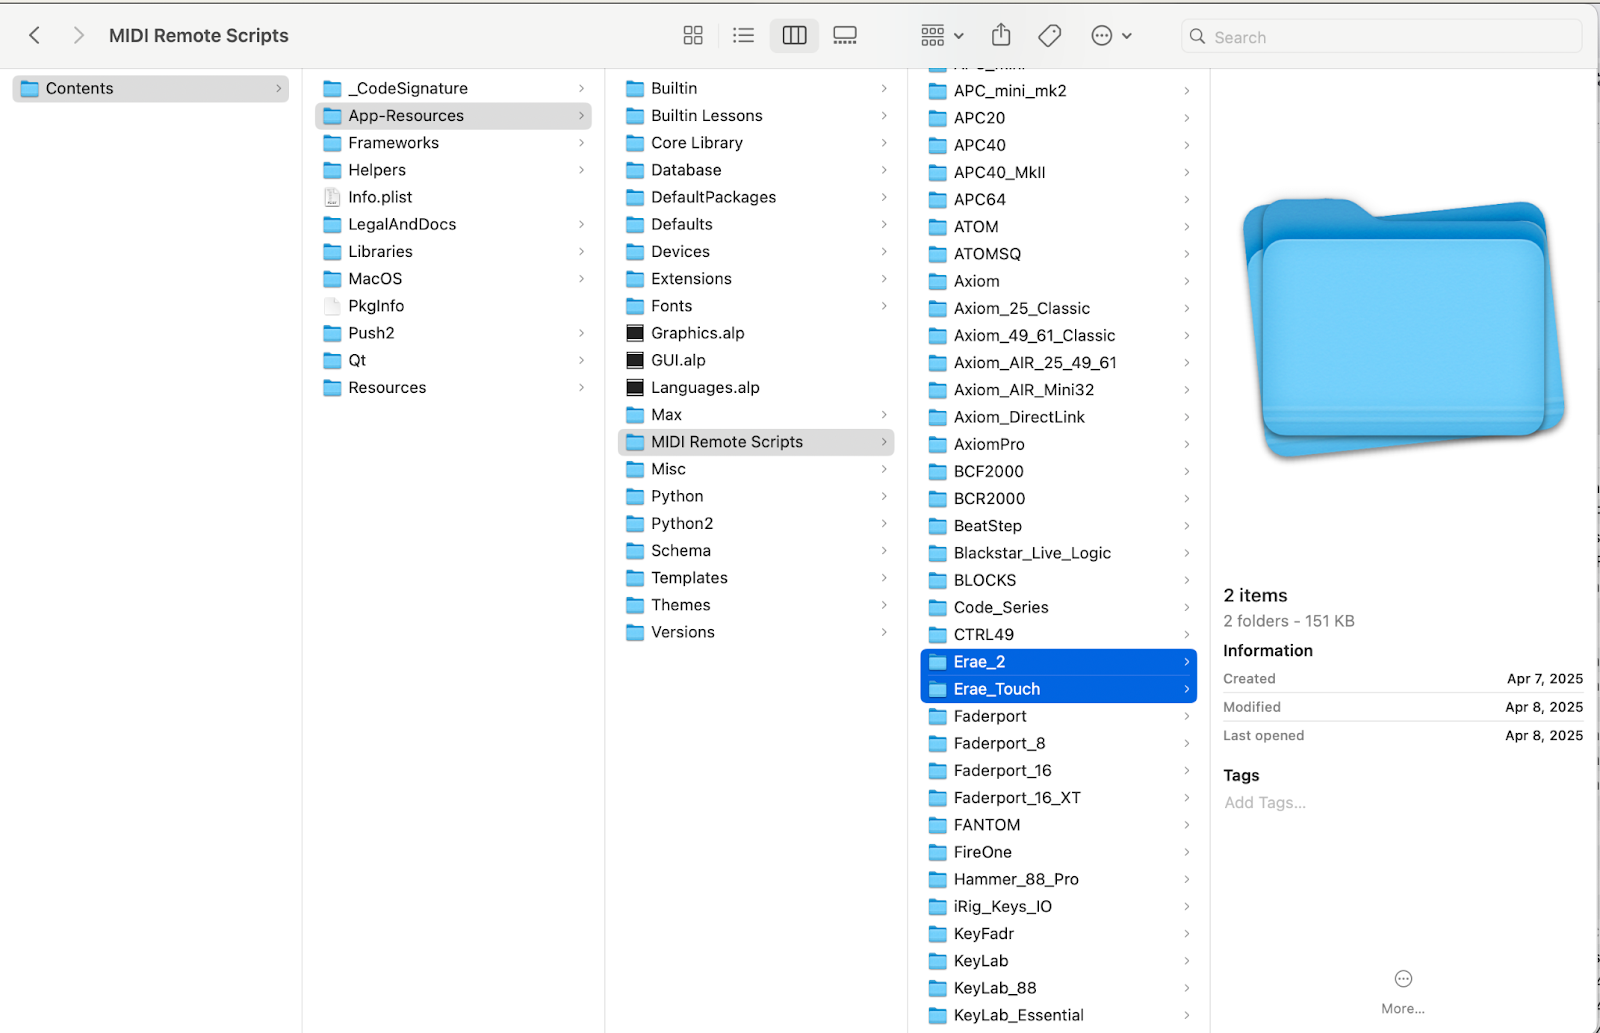
Task: Select the Erae_Touch folder
Action: pyautogui.click(x=1059, y=689)
